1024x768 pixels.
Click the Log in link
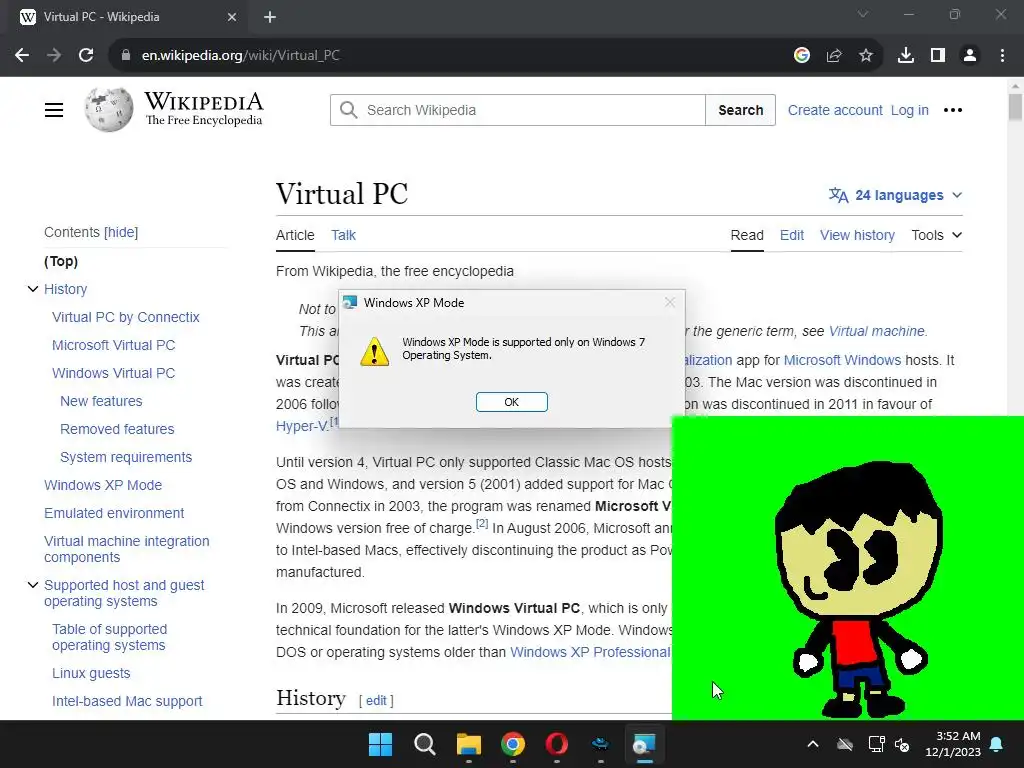[x=910, y=110]
